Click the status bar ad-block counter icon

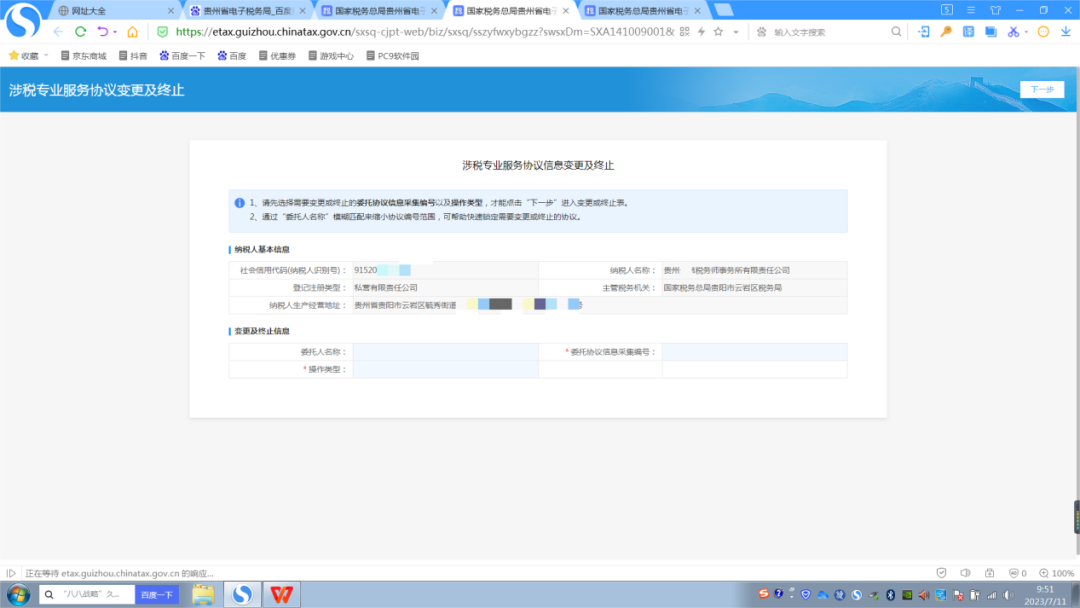(1017, 573)
